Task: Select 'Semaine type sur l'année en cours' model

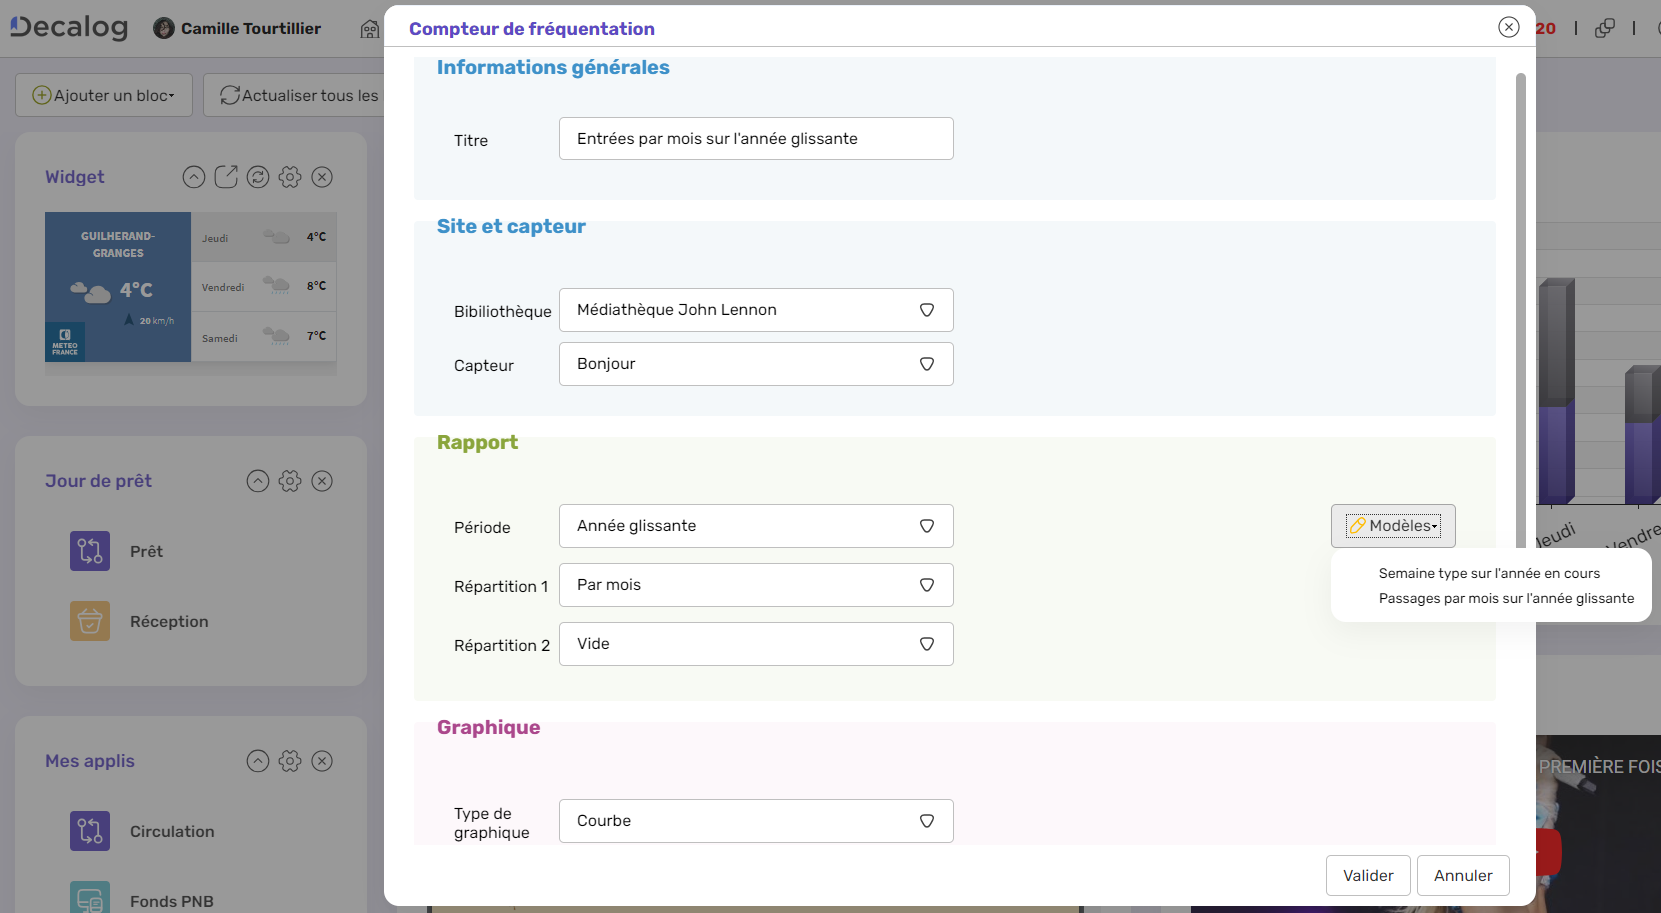Action: [1489, 573]
